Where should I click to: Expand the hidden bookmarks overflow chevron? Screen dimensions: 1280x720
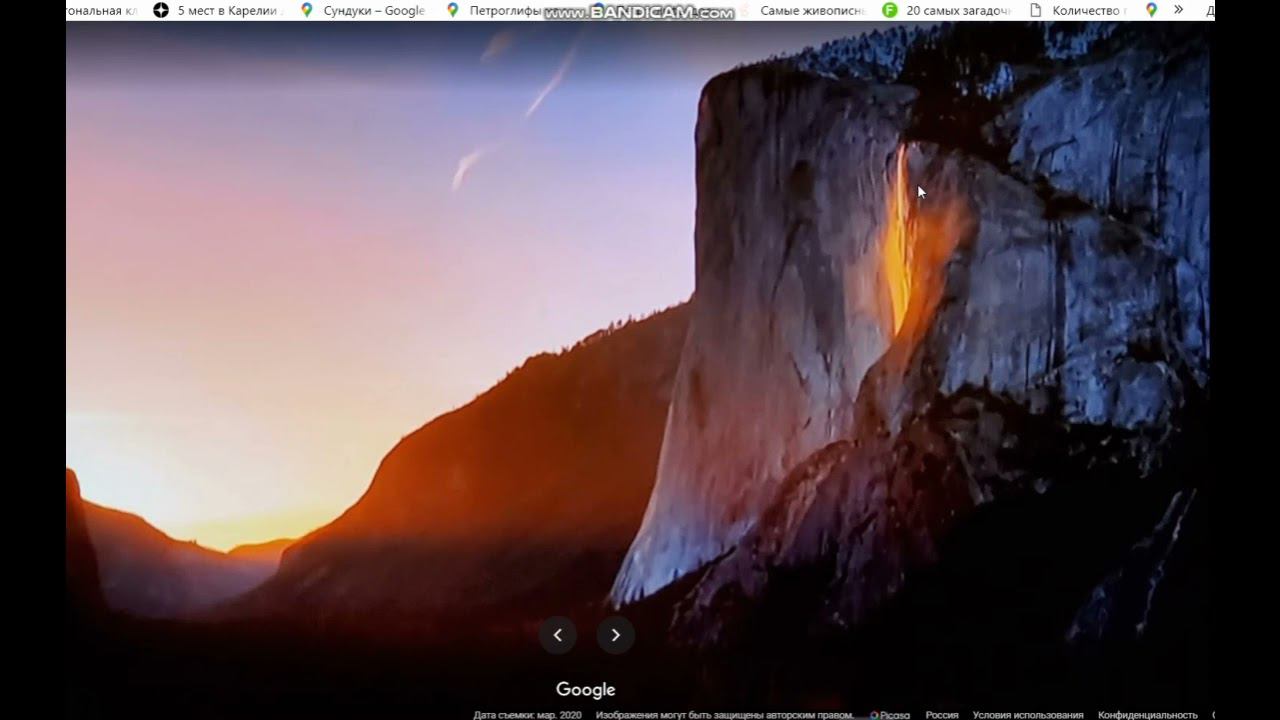1179,10
